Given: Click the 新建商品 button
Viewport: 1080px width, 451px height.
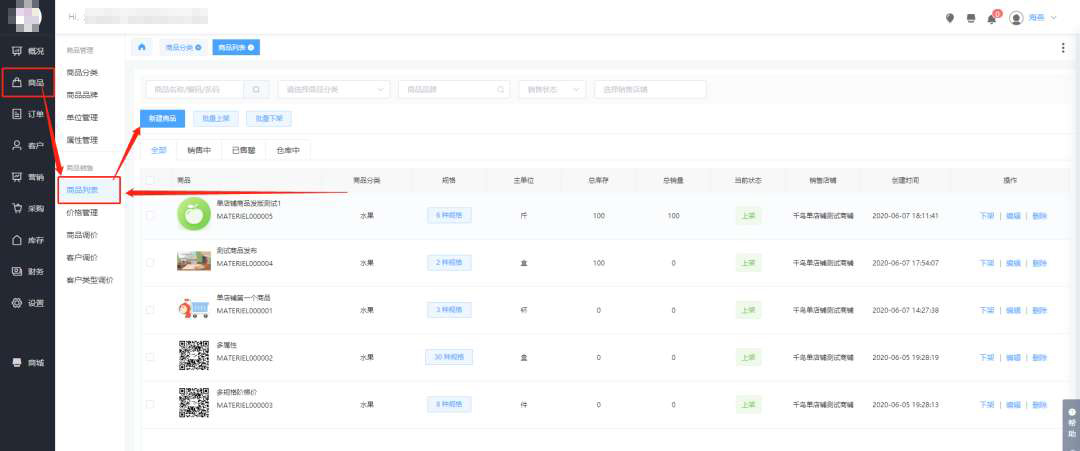Looking at the screenshot, I should 162,118.
